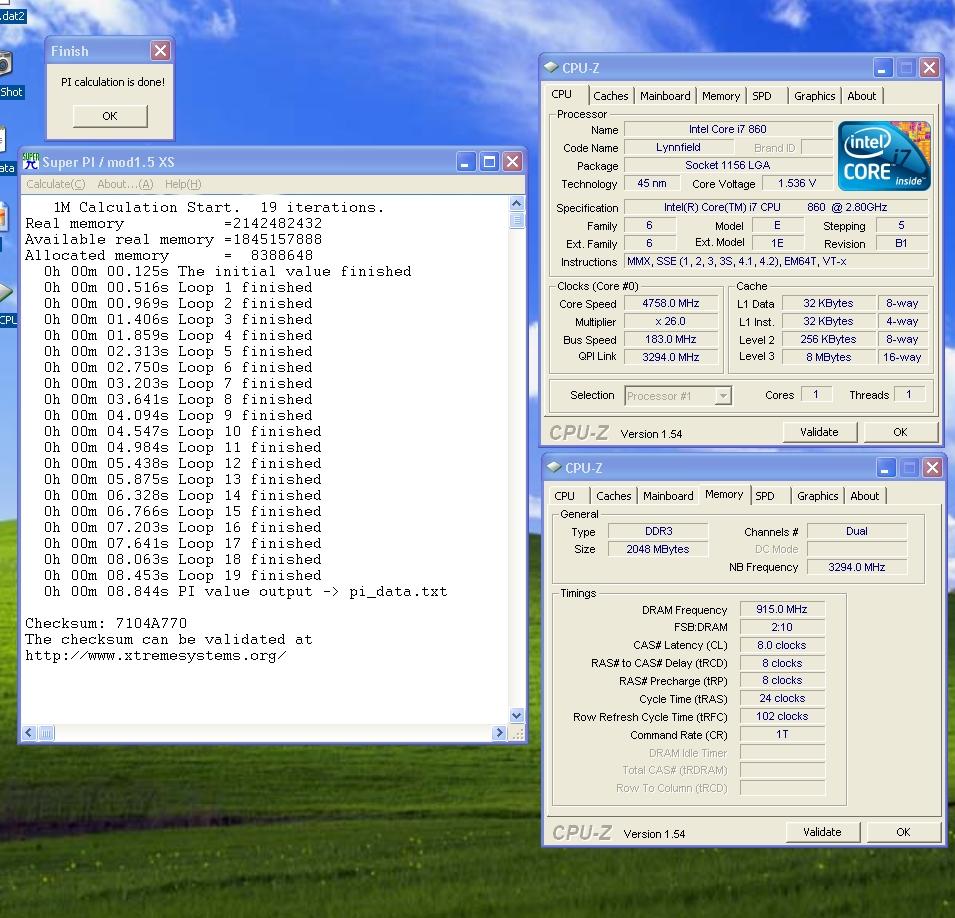Select the Memory tab in lower CPU-Z
The image size is (955, 918).
[724, 495]
